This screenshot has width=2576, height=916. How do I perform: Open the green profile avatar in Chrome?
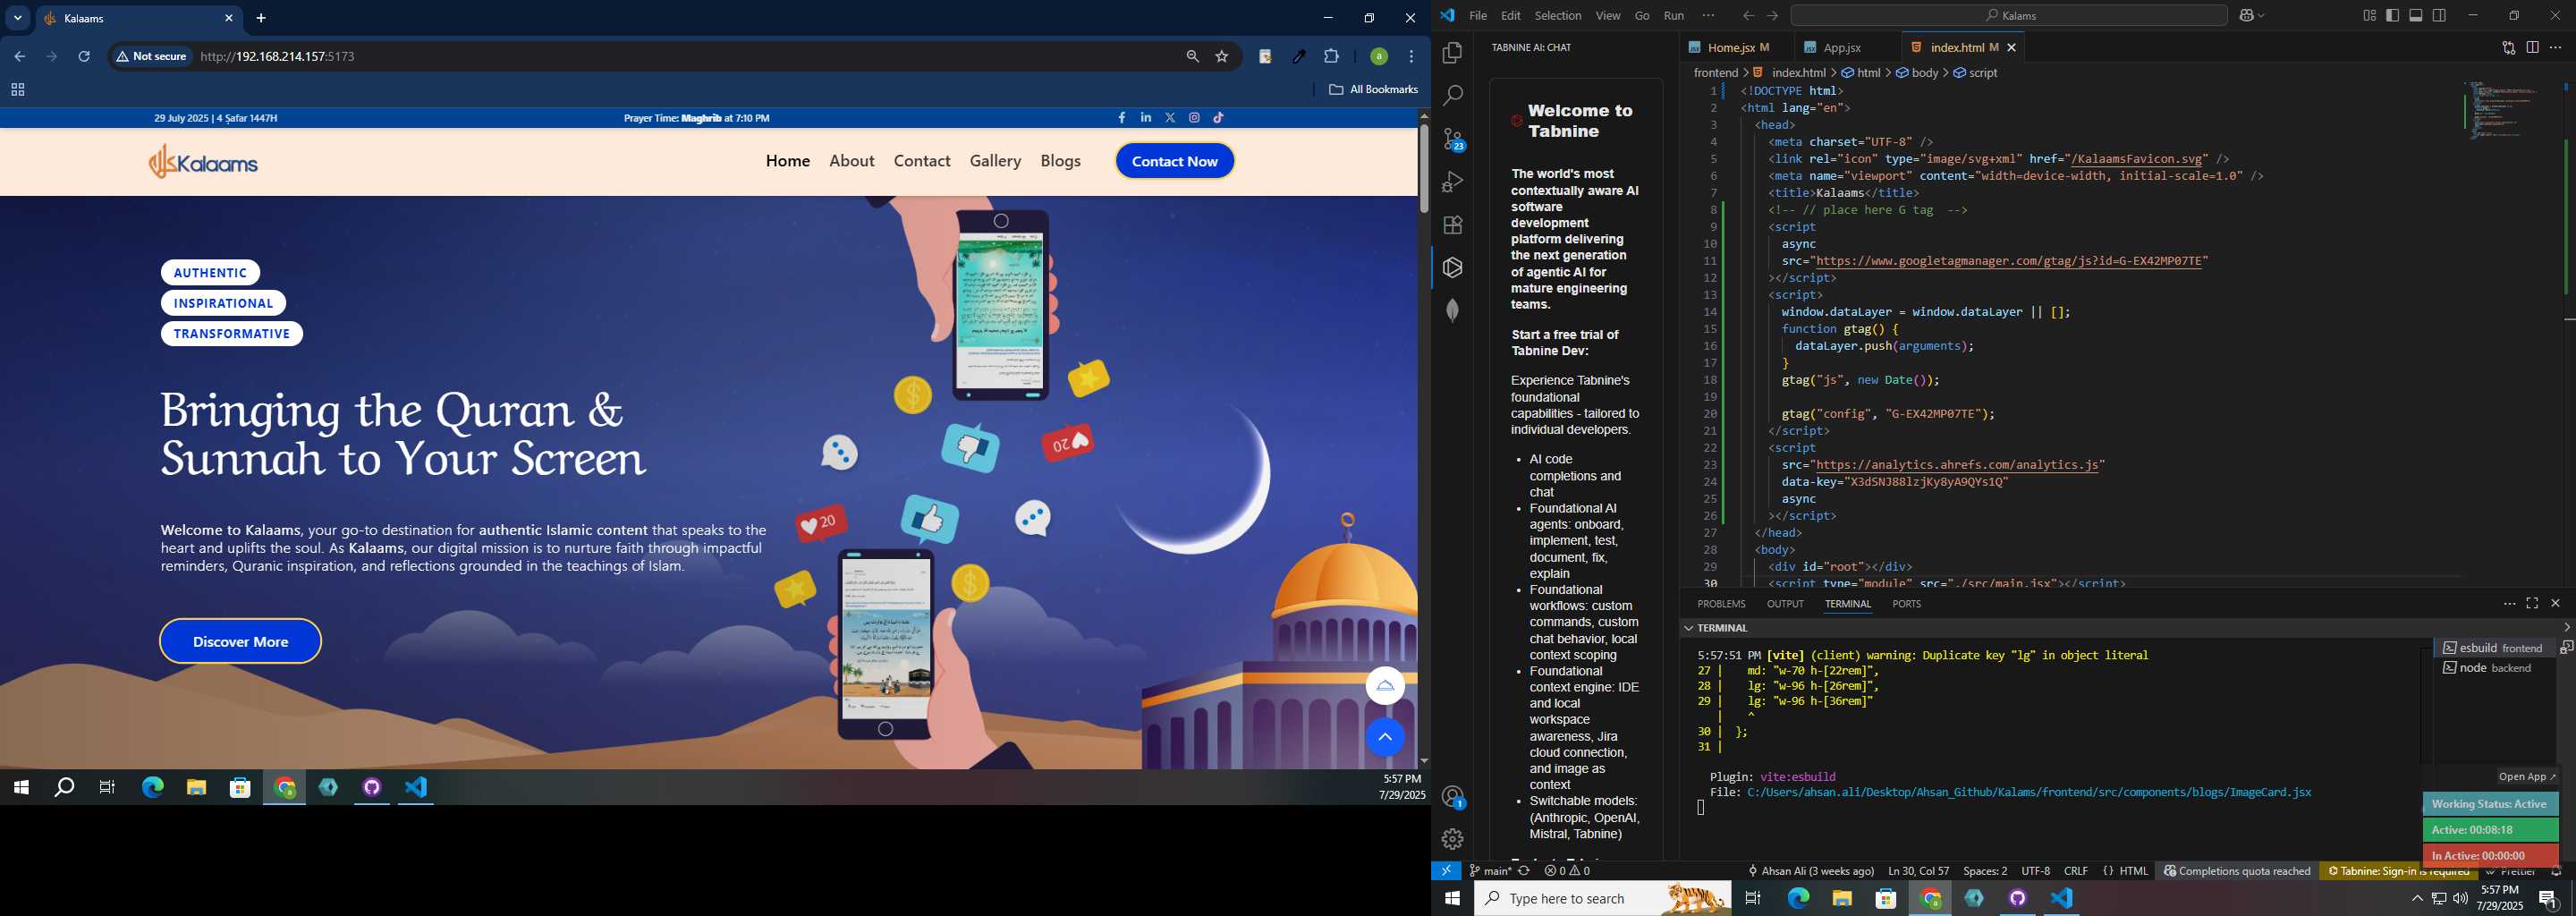point(1378,57)
